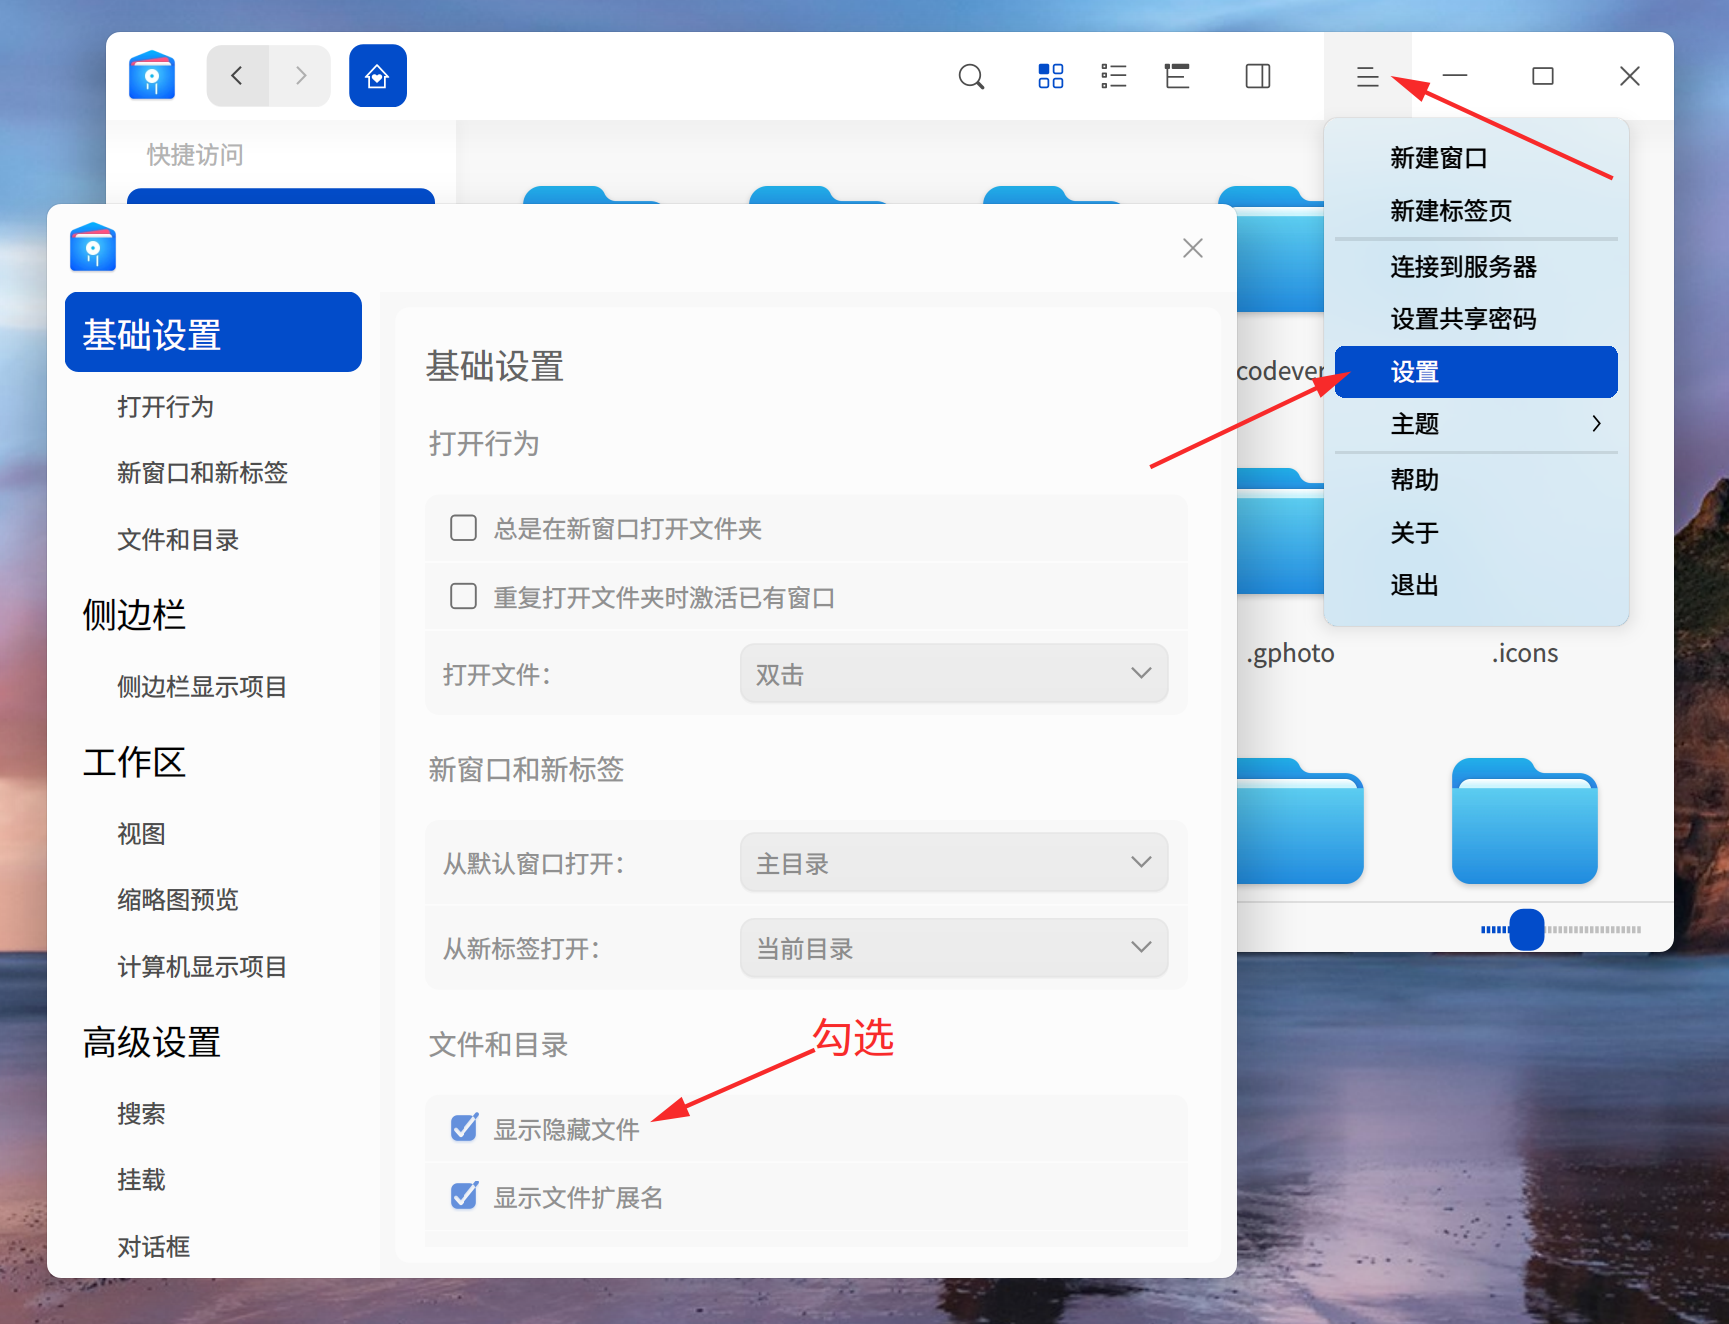Screen dimensions: 1729x1324
Task: Close the settings dialog
Action: tap(1192, 248)
